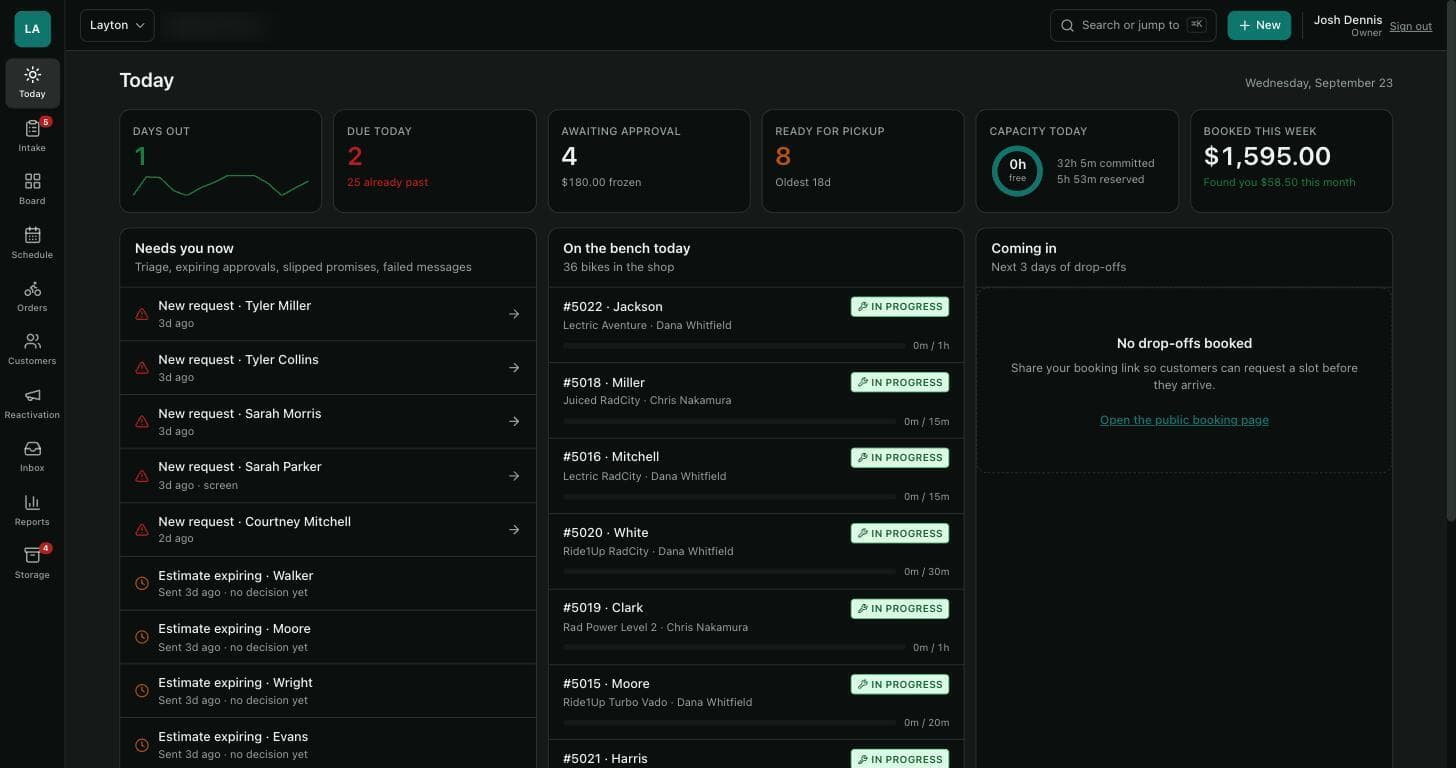Open Estimate expiring · Evans row

(x=328, y=744)
